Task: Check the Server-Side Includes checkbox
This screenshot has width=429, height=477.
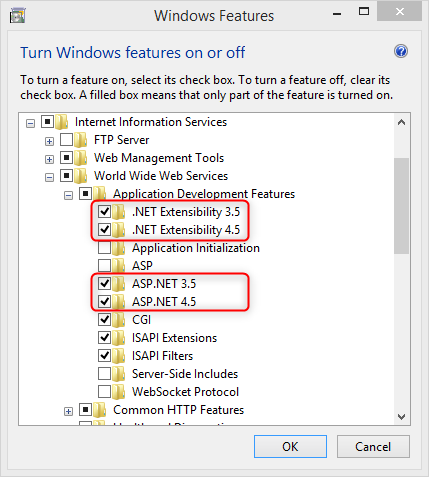Action: point(104,374)
